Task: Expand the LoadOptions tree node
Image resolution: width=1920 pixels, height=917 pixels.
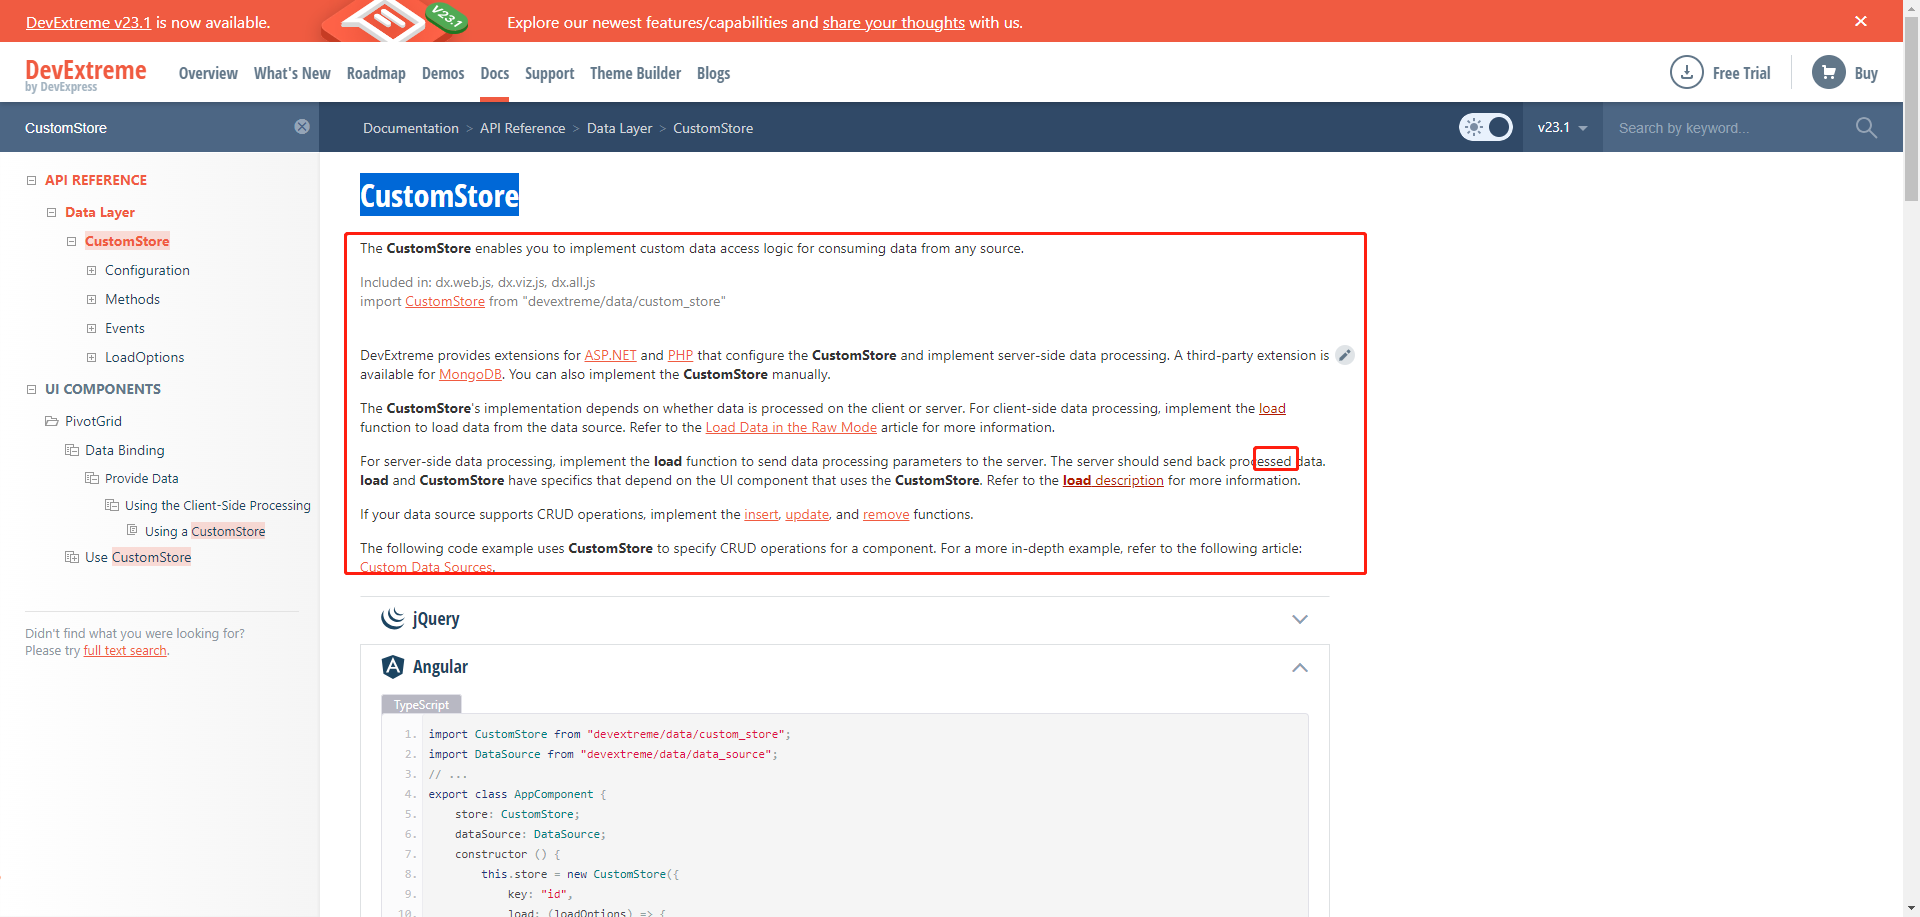Action: click(x=91, y=357)
